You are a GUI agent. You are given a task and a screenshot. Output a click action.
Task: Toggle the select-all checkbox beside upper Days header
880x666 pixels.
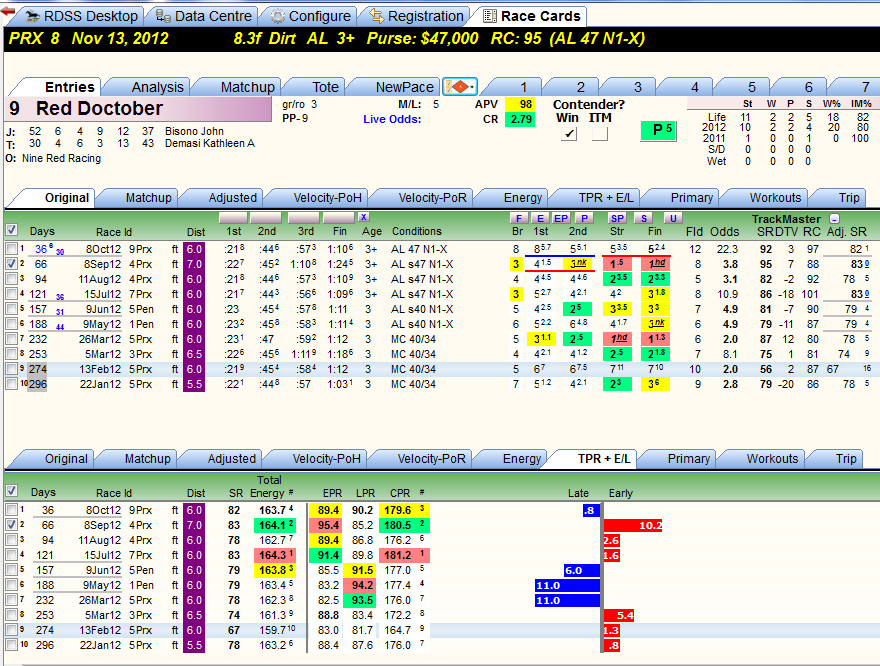[x=11, y=229]
